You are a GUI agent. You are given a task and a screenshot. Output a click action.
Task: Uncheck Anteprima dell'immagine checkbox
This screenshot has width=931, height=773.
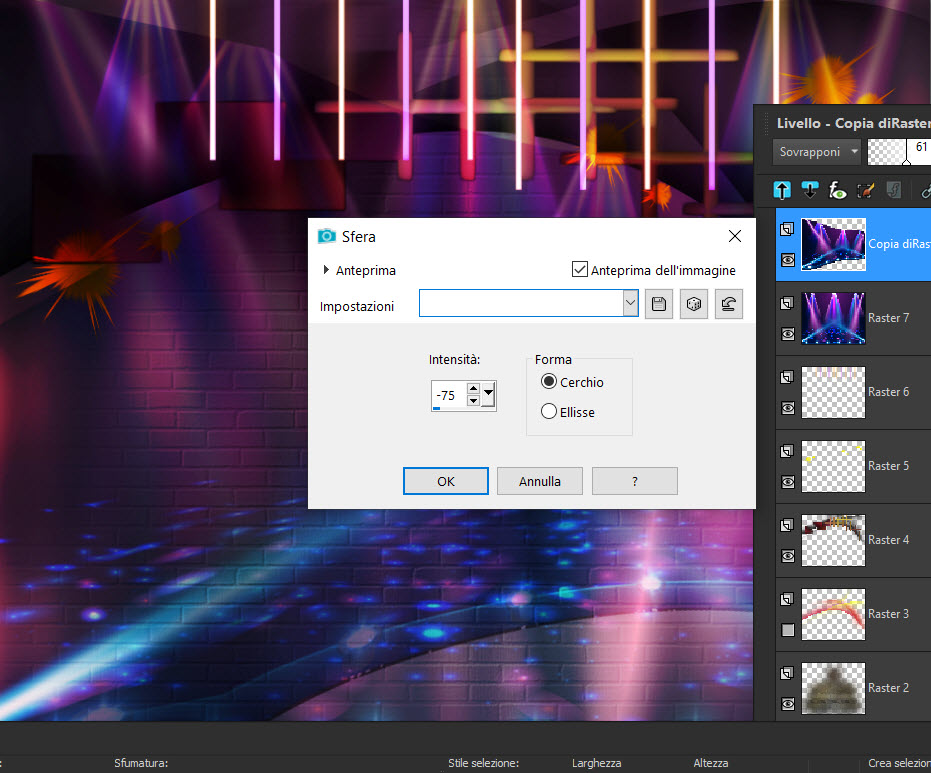[x=580, y=270]
